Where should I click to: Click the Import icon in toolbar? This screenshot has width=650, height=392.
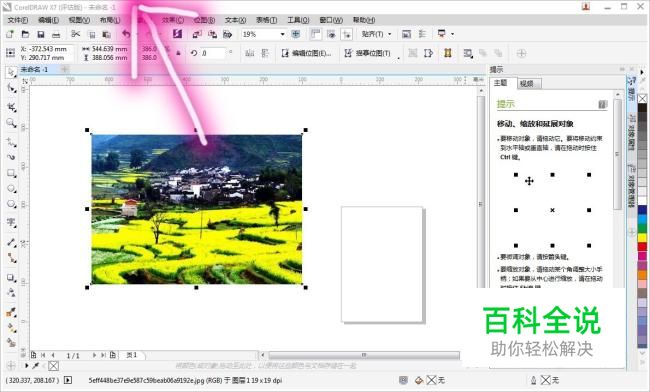tap(197, 34)
